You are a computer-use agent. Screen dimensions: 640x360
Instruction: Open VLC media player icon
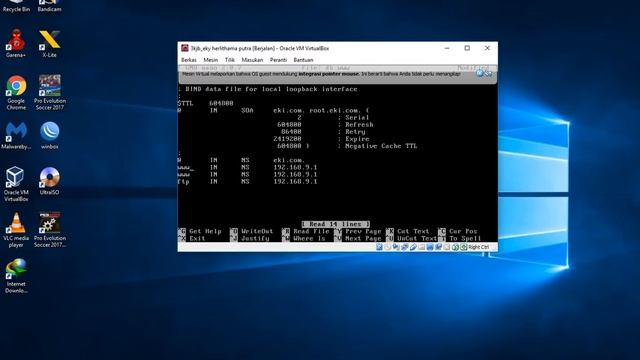[16, 229]
